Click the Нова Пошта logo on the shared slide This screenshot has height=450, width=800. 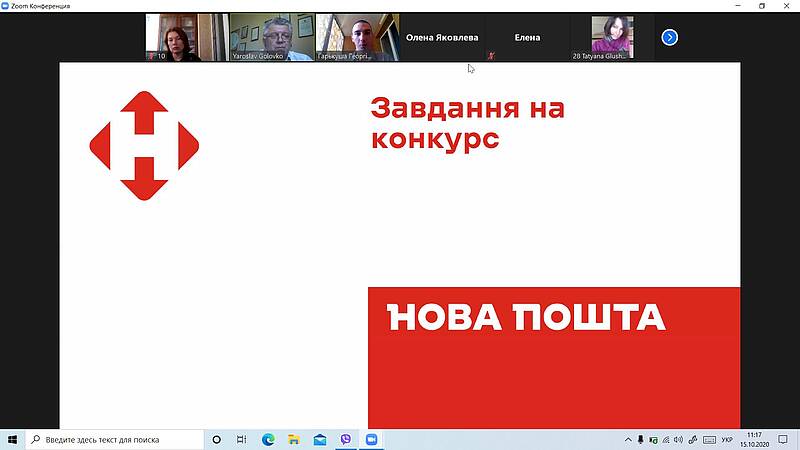coord(144,146)
